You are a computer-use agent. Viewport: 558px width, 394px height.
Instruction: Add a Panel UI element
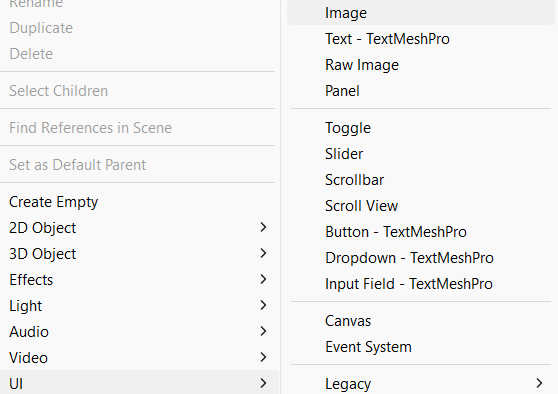(x=421, y=91)
